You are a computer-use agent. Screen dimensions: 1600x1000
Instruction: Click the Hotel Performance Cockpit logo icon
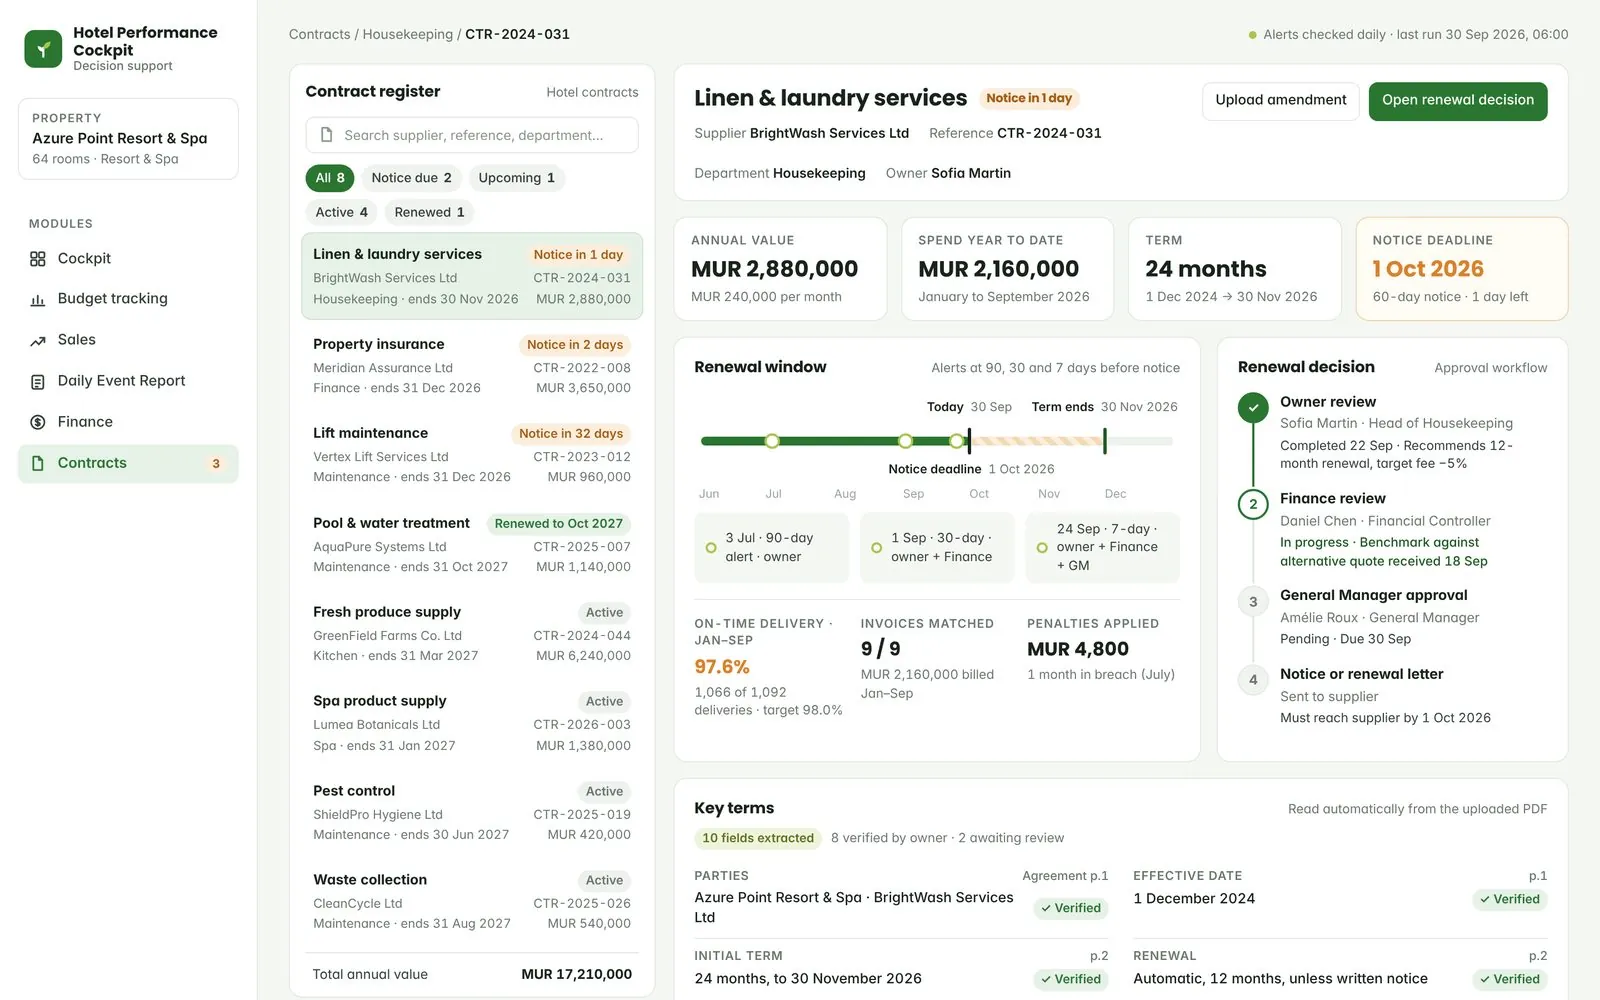(x=43, y=48)
